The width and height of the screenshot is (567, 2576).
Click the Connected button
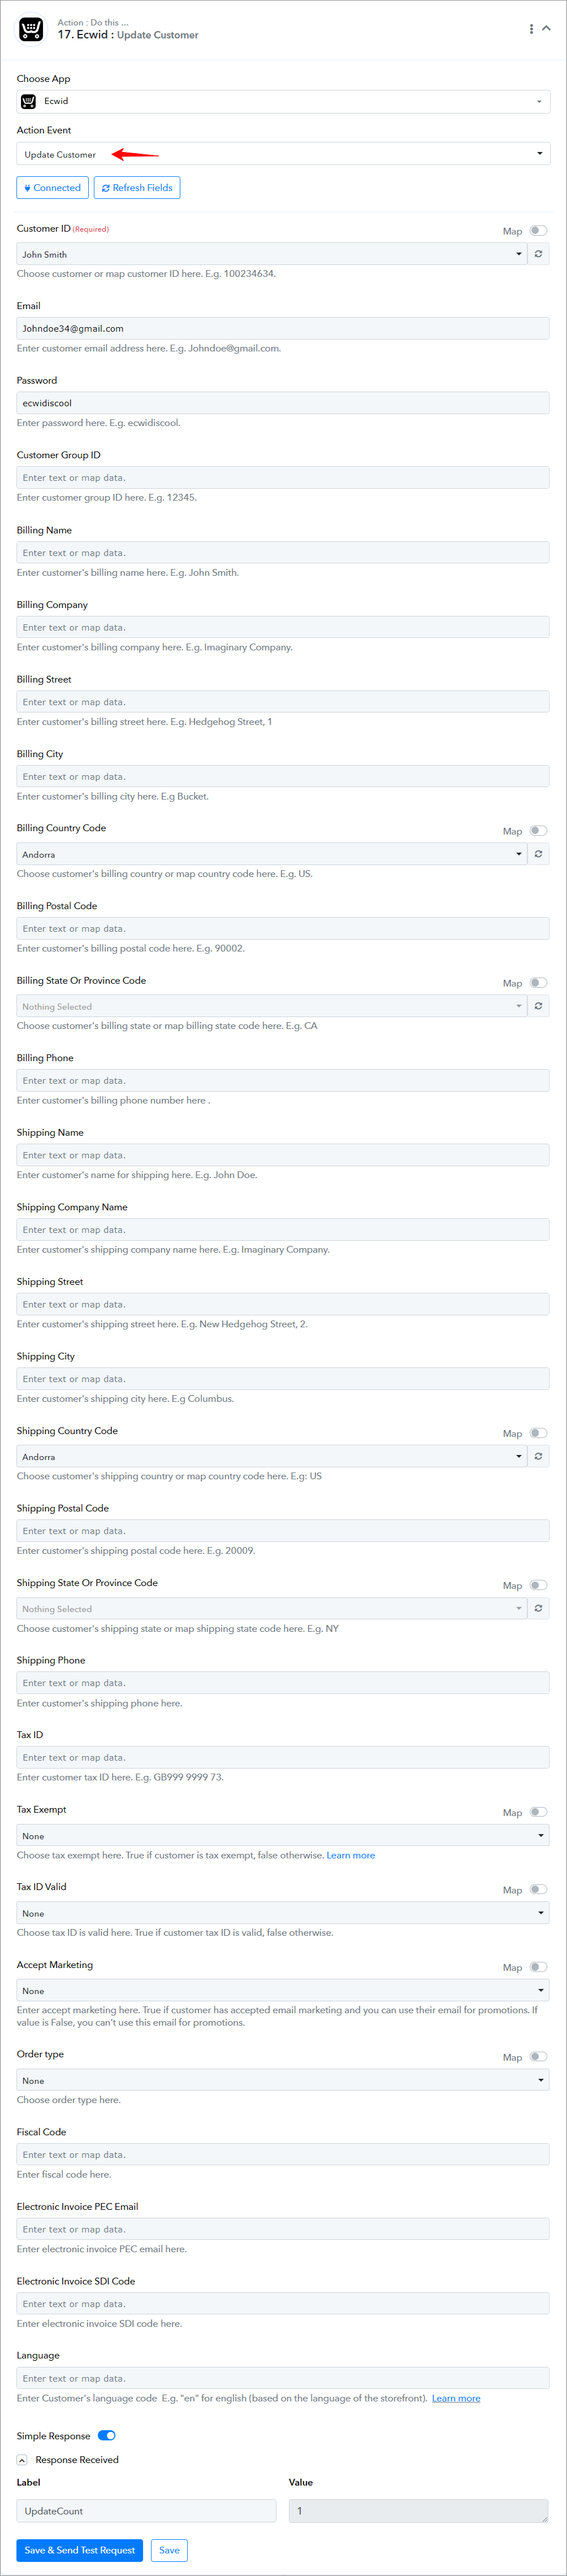click(x=53, y=188)
